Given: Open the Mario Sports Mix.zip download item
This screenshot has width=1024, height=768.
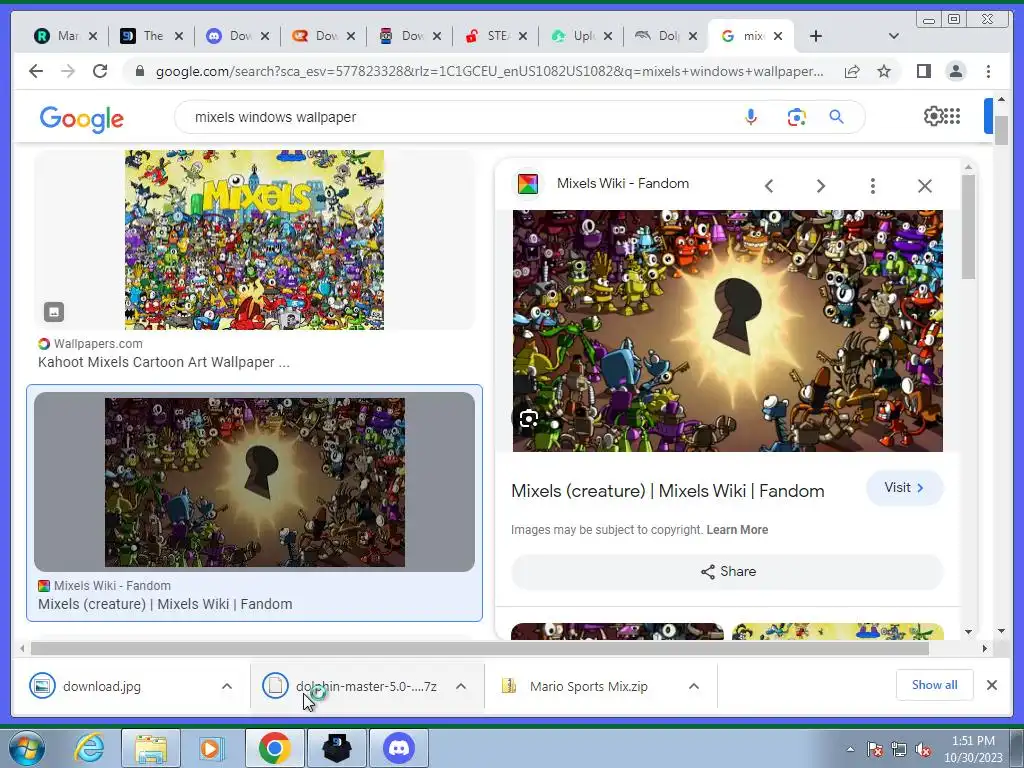Looking at the screenshot, I should coord(588,686).
